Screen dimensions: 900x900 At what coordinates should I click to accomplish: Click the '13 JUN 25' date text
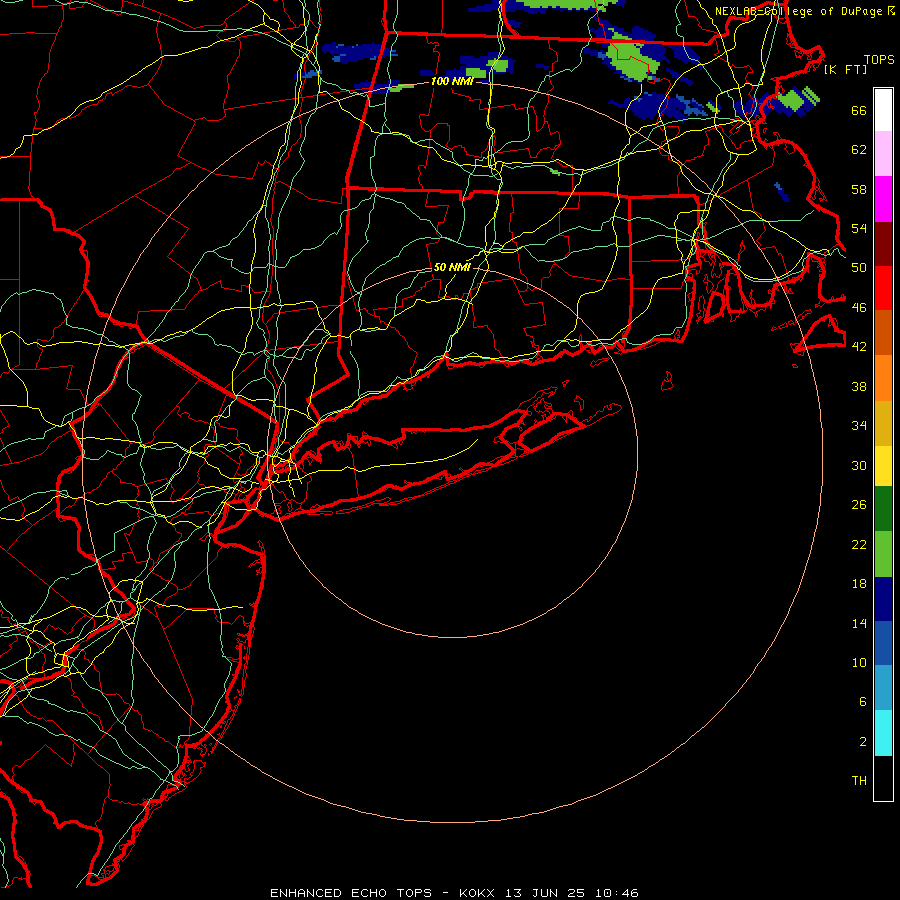(x=545, y=893)
